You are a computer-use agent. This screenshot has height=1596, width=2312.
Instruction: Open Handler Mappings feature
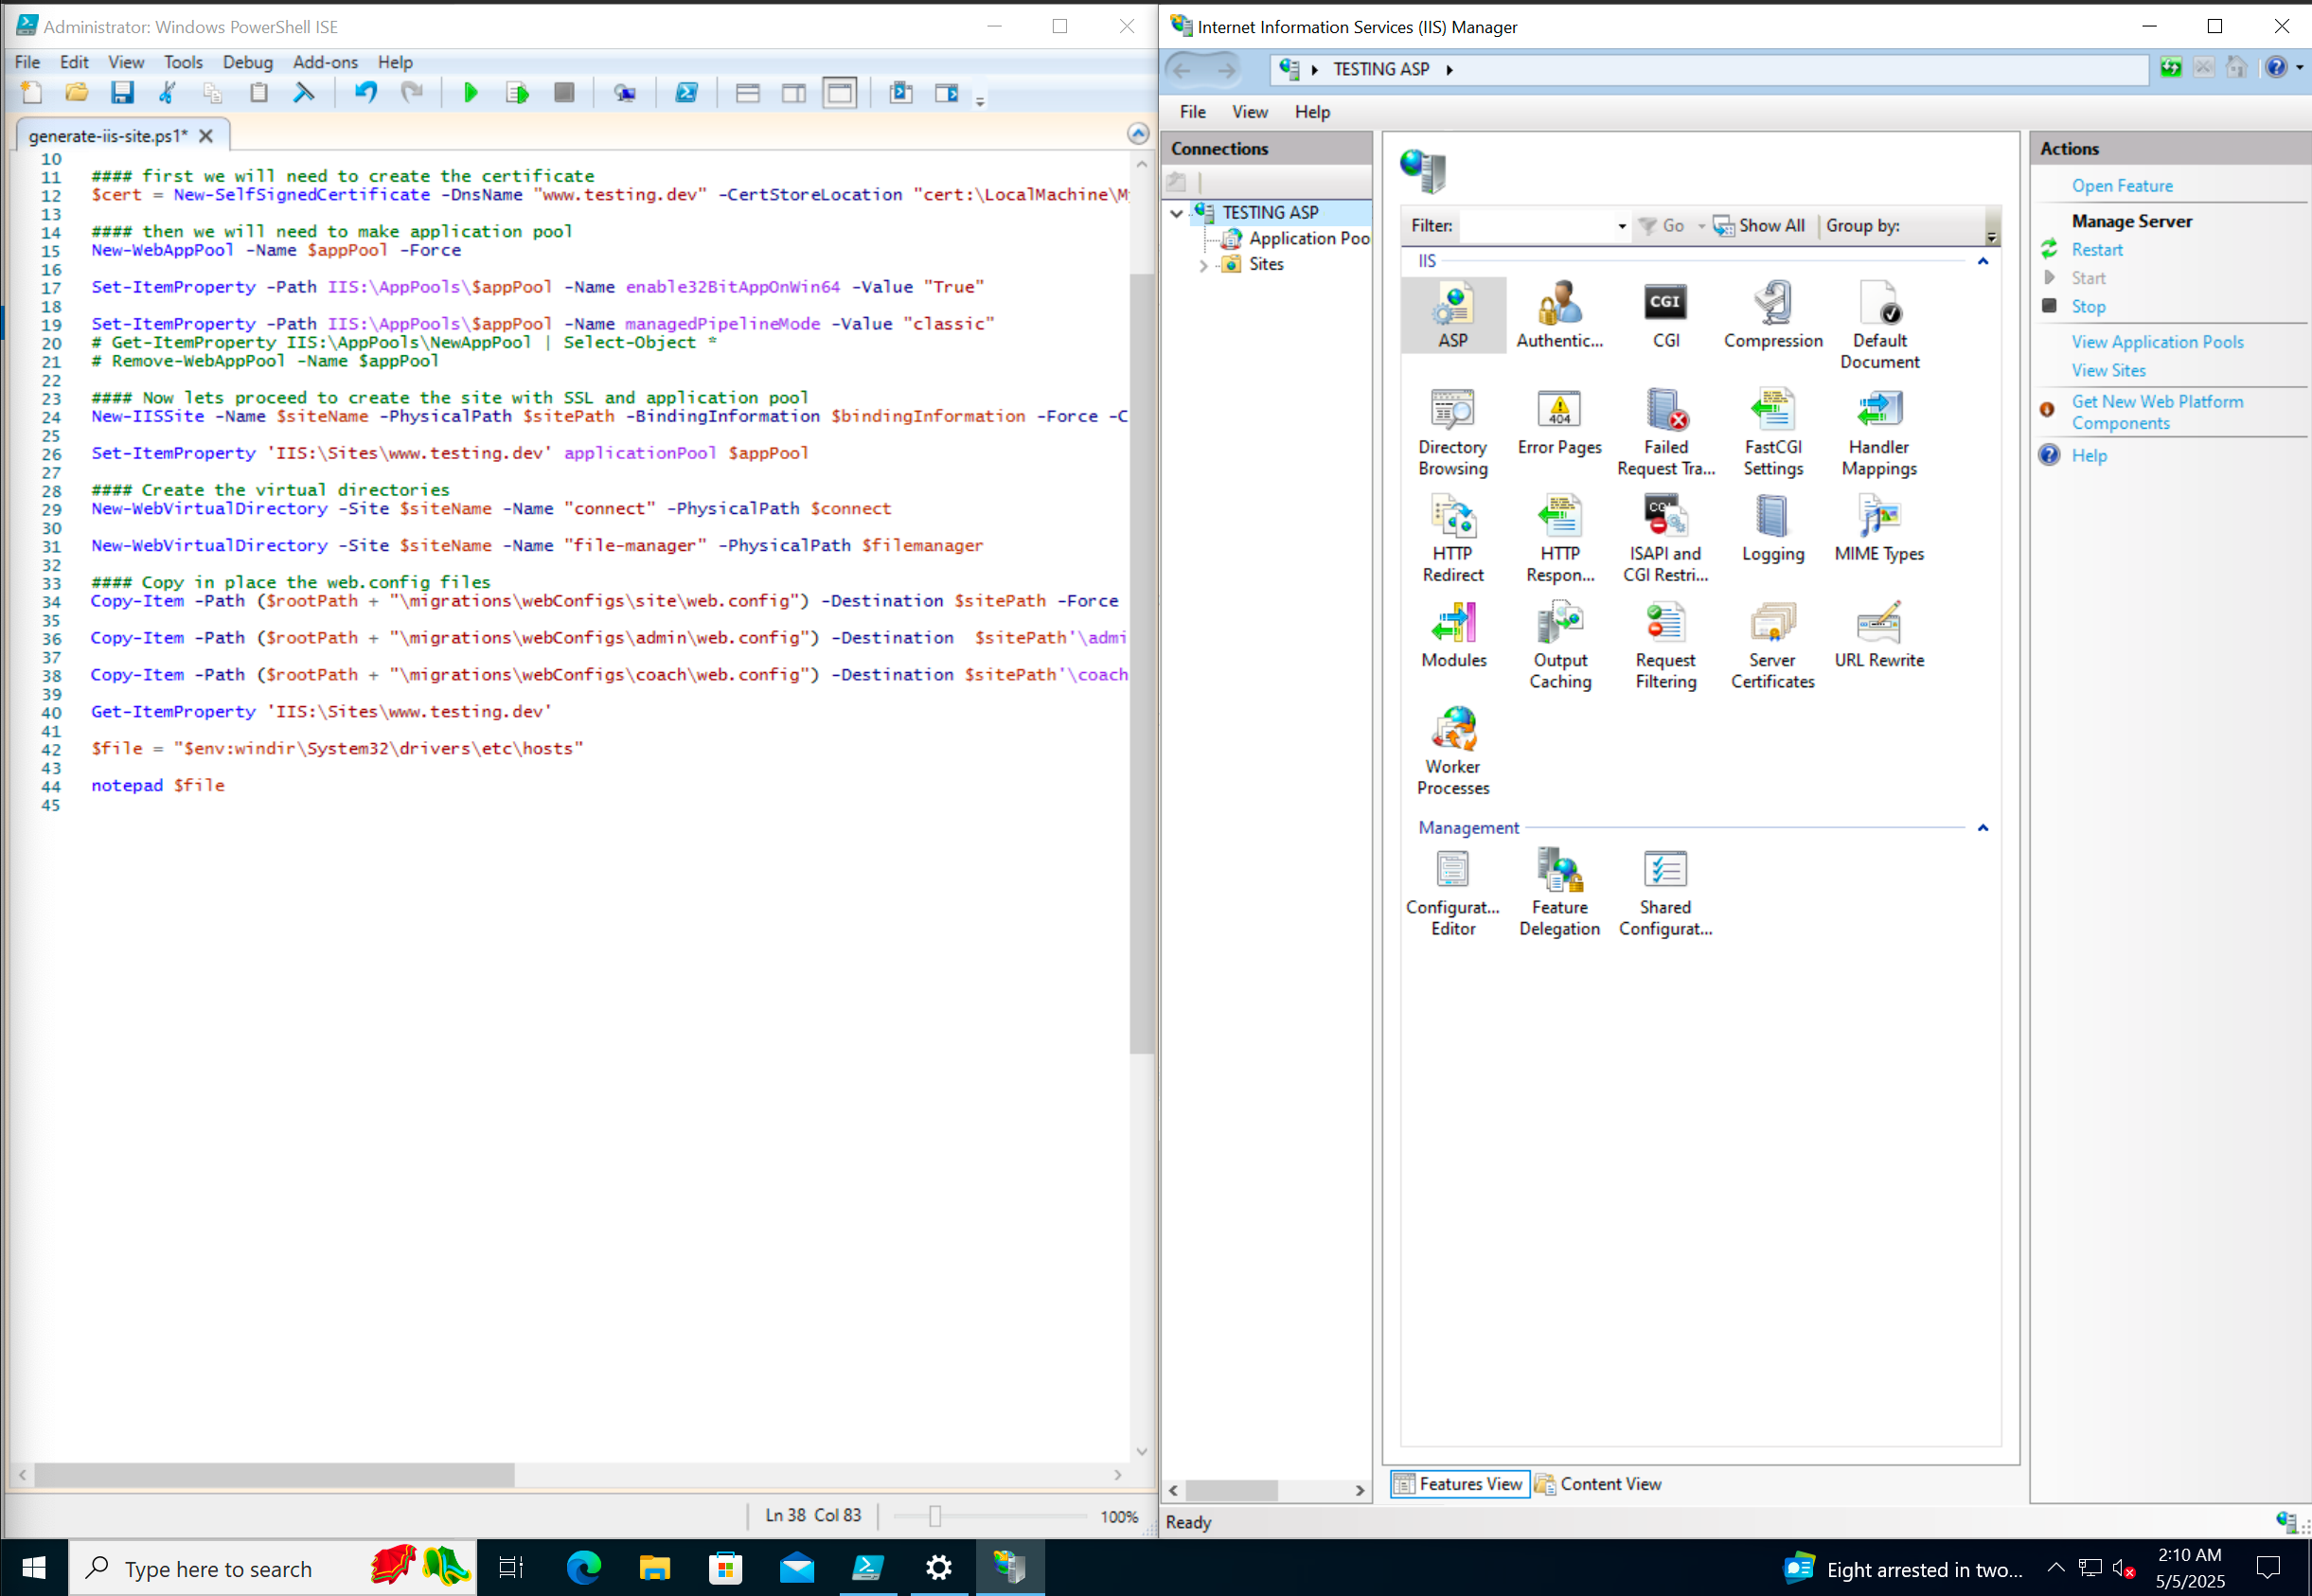pos(1879,432)
